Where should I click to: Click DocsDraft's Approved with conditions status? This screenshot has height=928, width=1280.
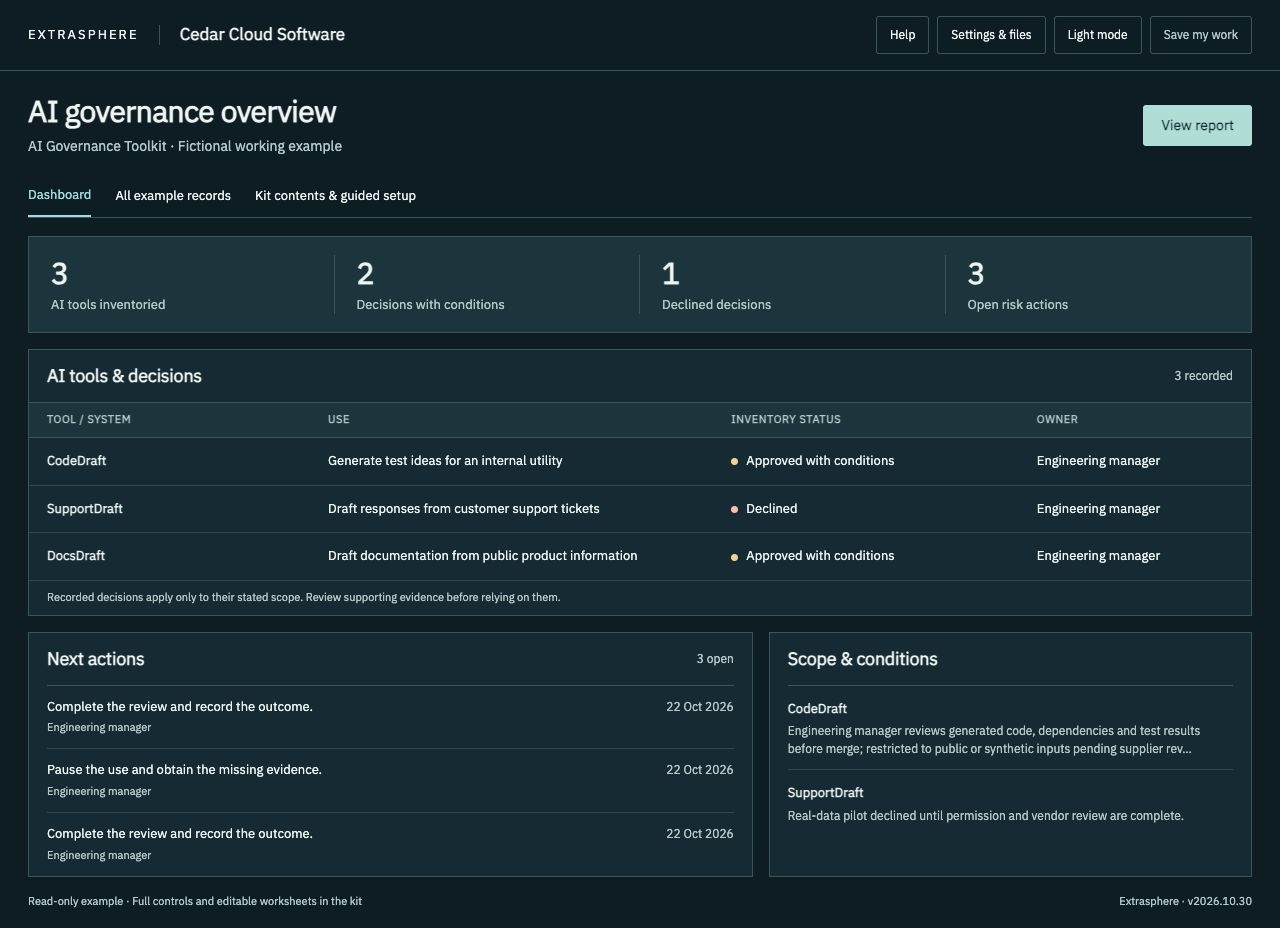point(813,556)
